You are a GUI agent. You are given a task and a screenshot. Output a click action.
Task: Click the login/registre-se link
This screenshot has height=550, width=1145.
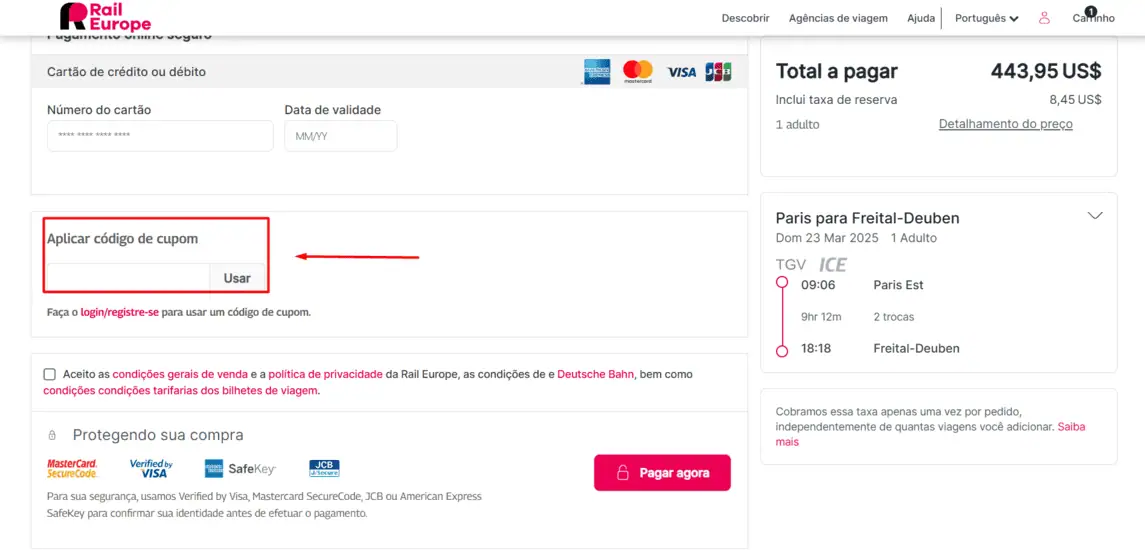coord(120,312)
